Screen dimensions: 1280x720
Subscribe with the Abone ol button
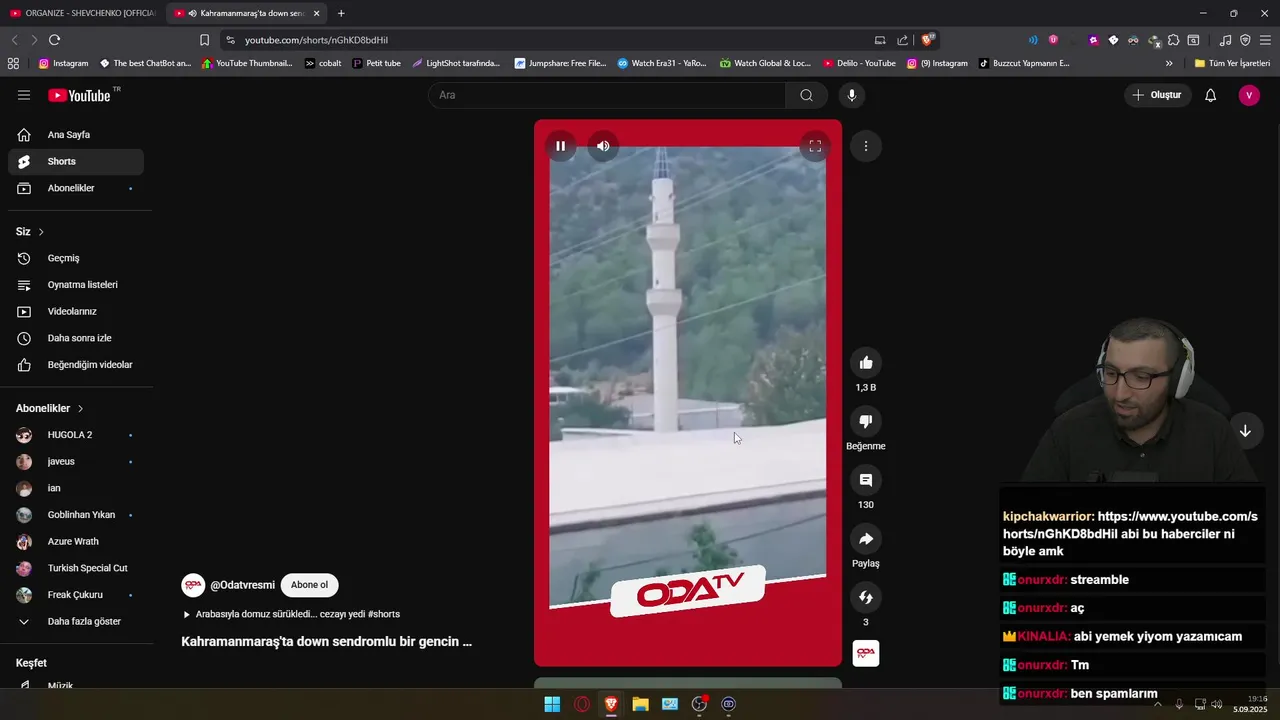coord(309,585)
